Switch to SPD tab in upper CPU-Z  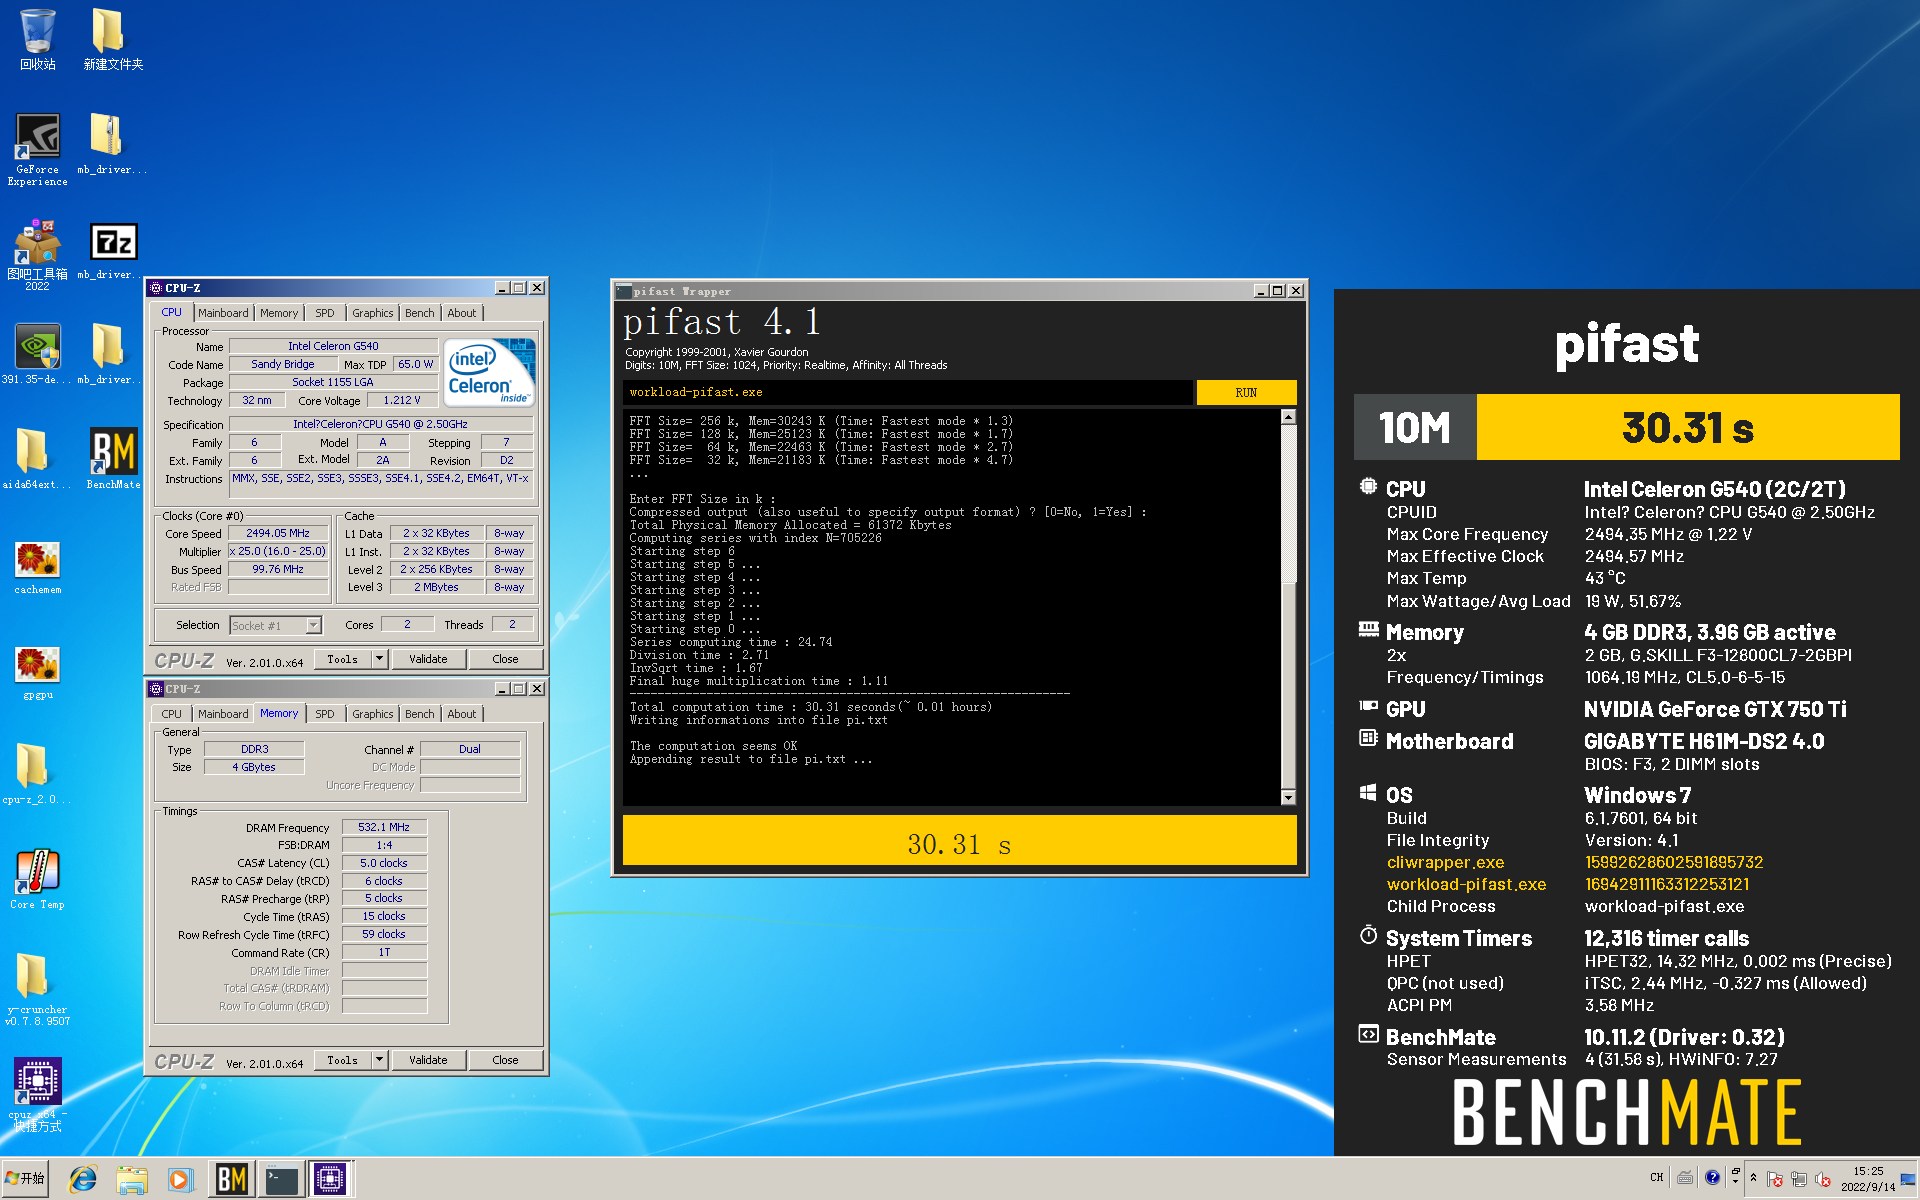(x=325, y=313)
